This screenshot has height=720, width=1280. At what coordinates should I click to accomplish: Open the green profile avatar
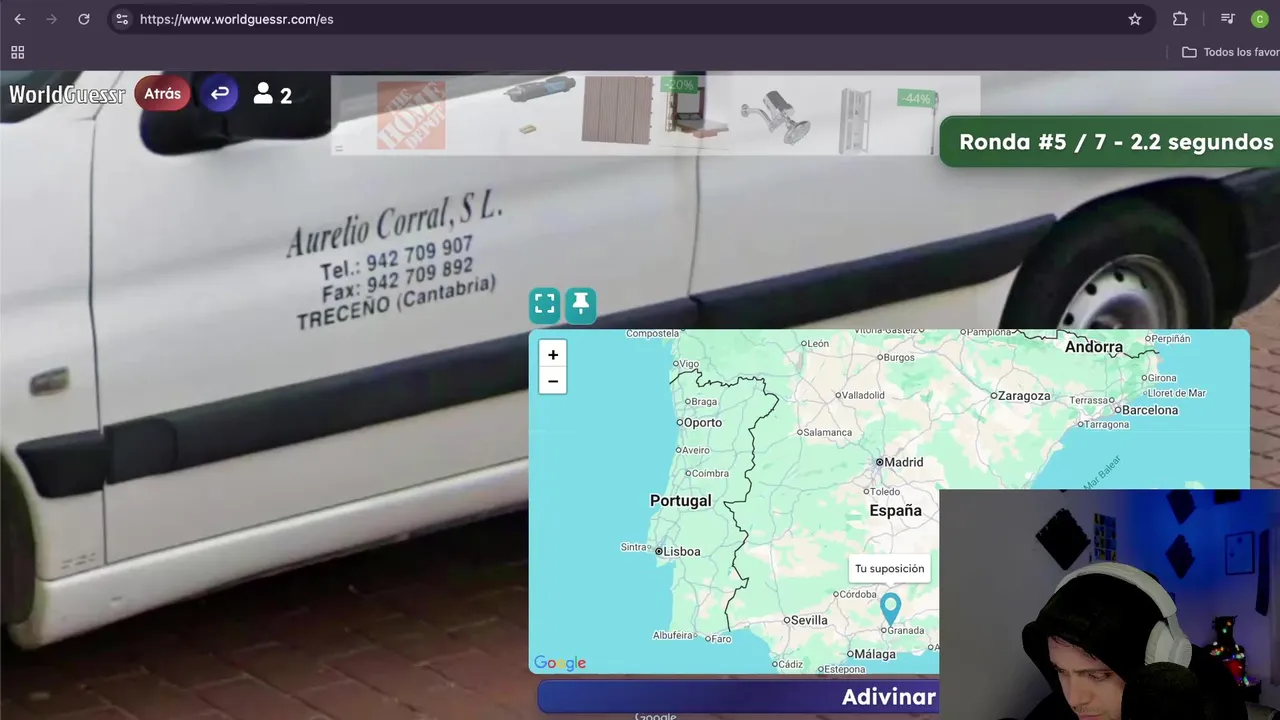click(1260, 19)
